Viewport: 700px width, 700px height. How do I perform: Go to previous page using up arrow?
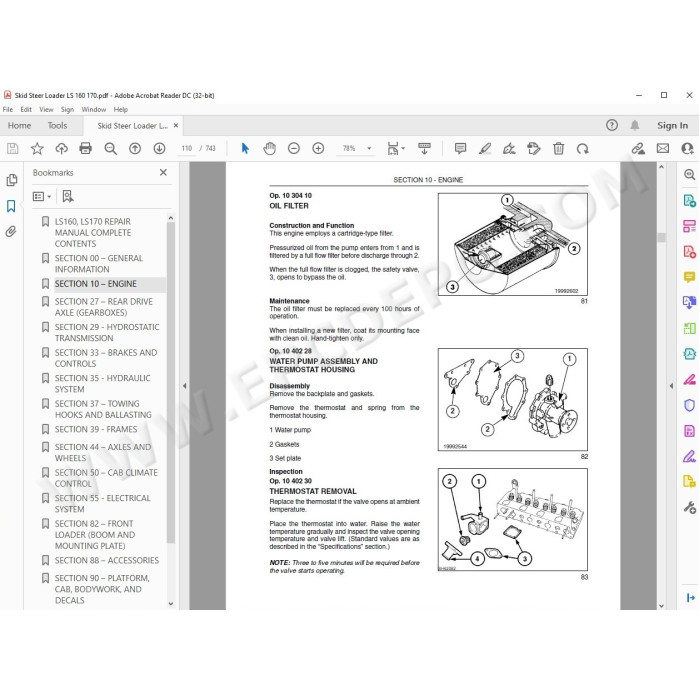135,148
